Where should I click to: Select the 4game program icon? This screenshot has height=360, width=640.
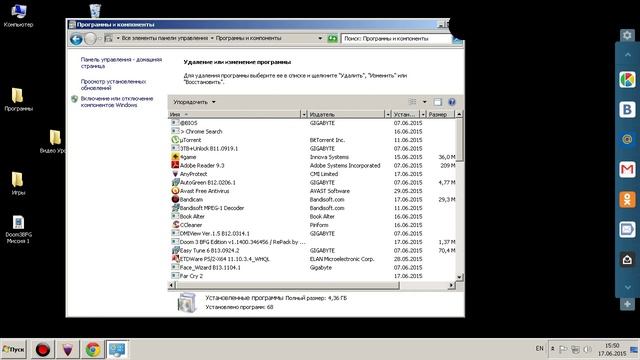tap(175, 157)
